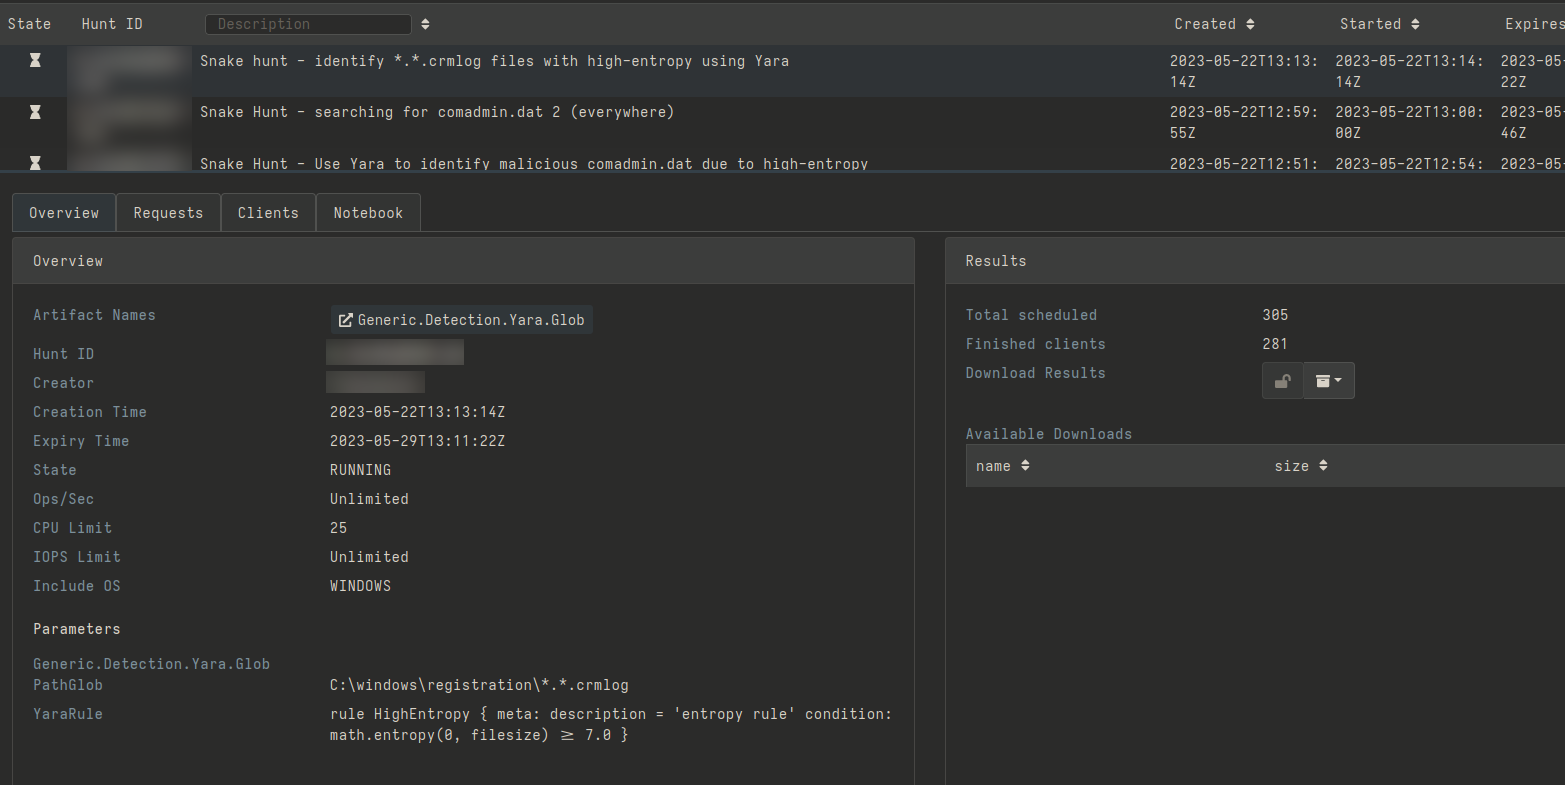Sort available downloads by size
Screen dimensions: 1565x785
1323,466
